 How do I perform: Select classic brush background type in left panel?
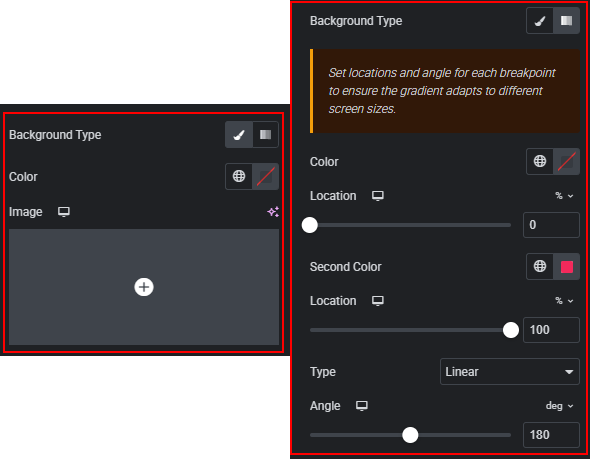click(x=239, y=135)
